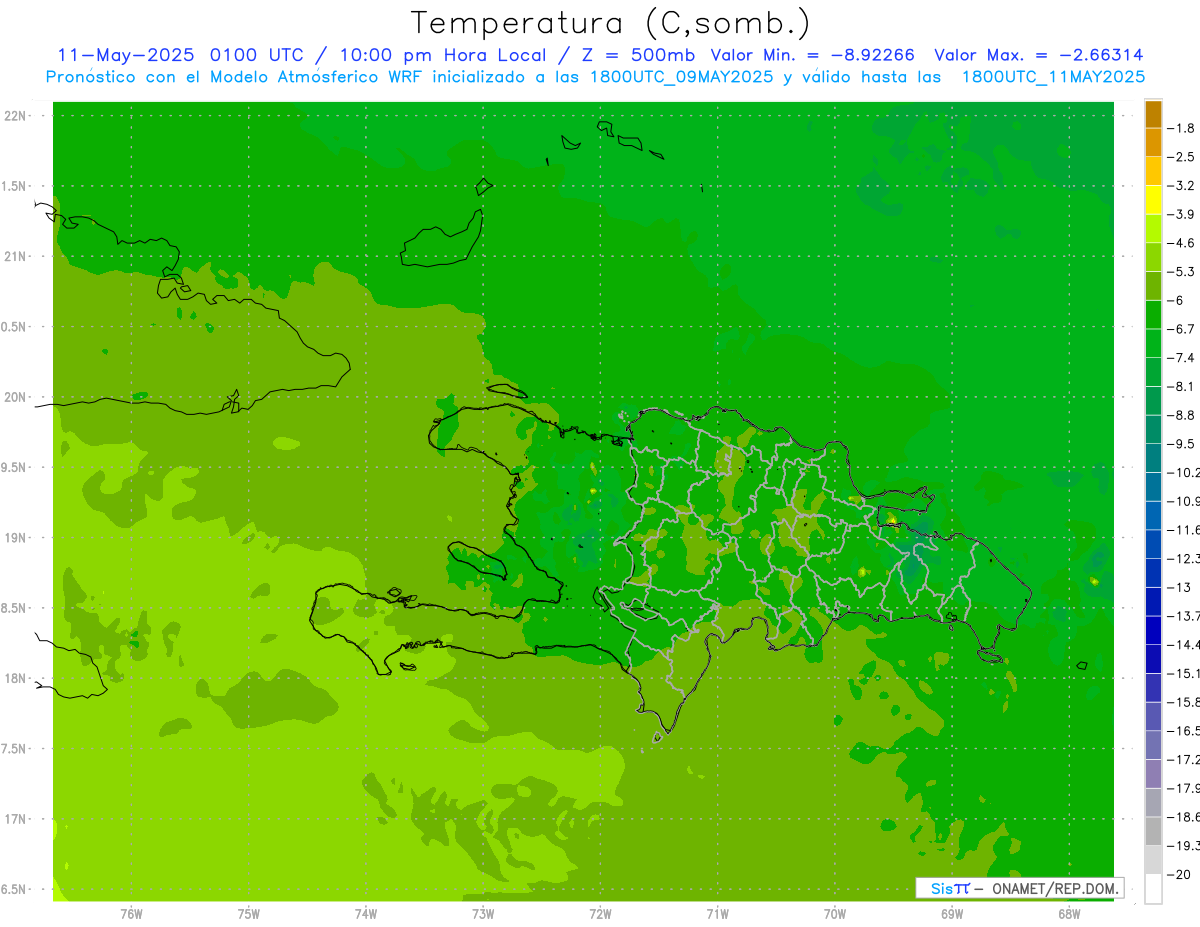
Task: Click the 20N latitude axis label
Action: [17, 397]
